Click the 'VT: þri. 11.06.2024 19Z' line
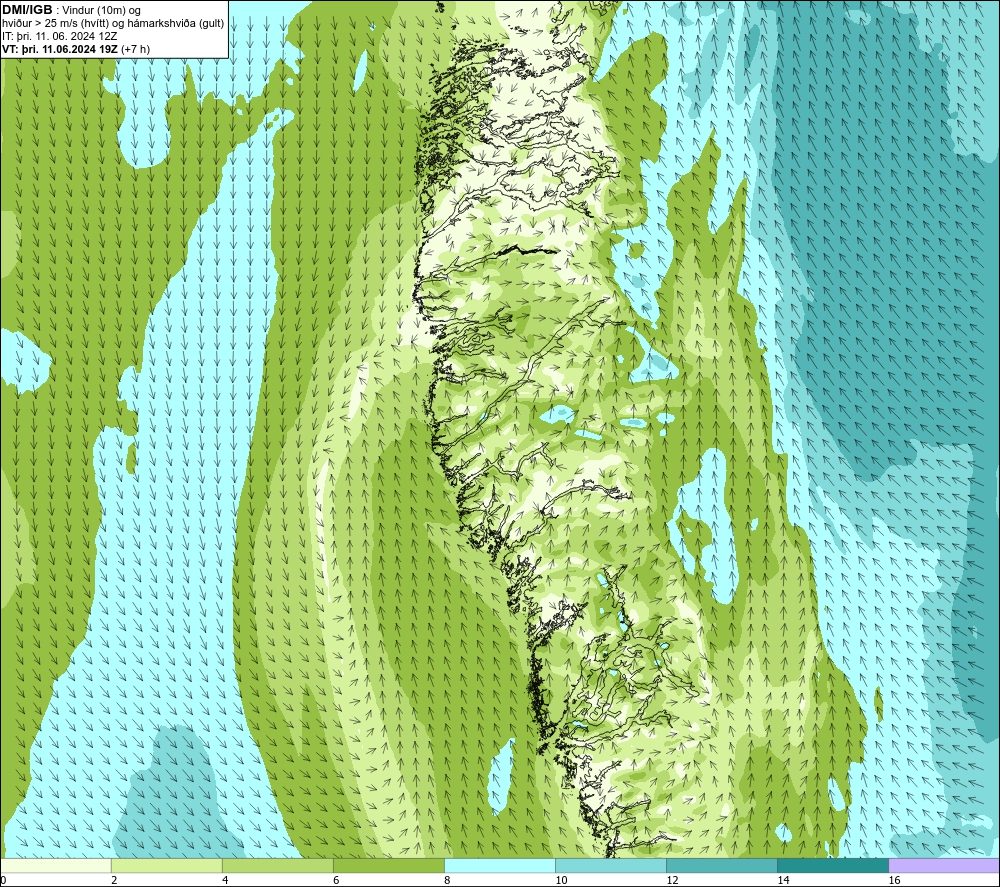1000x887 pixels. point(60,49)
